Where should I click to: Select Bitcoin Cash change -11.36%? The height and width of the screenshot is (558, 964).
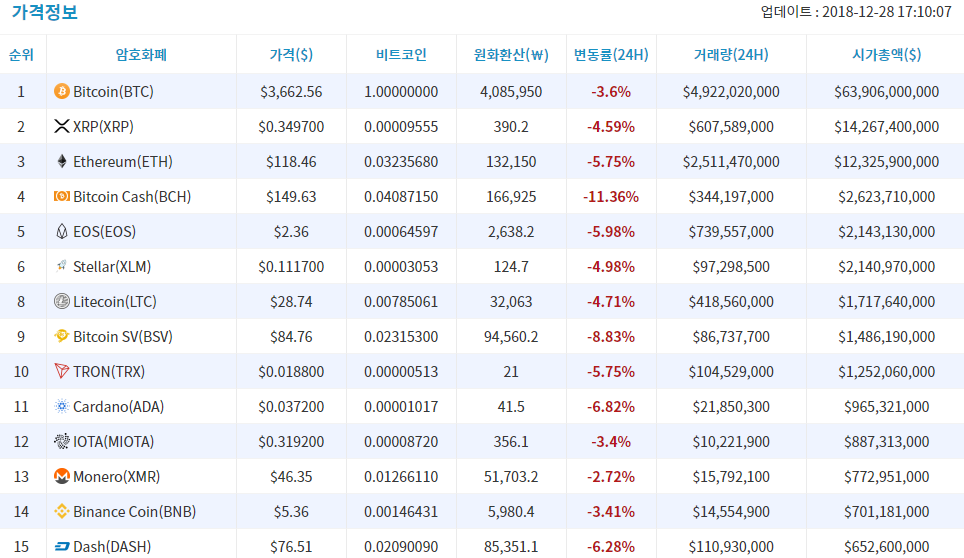tap(611, 197)
